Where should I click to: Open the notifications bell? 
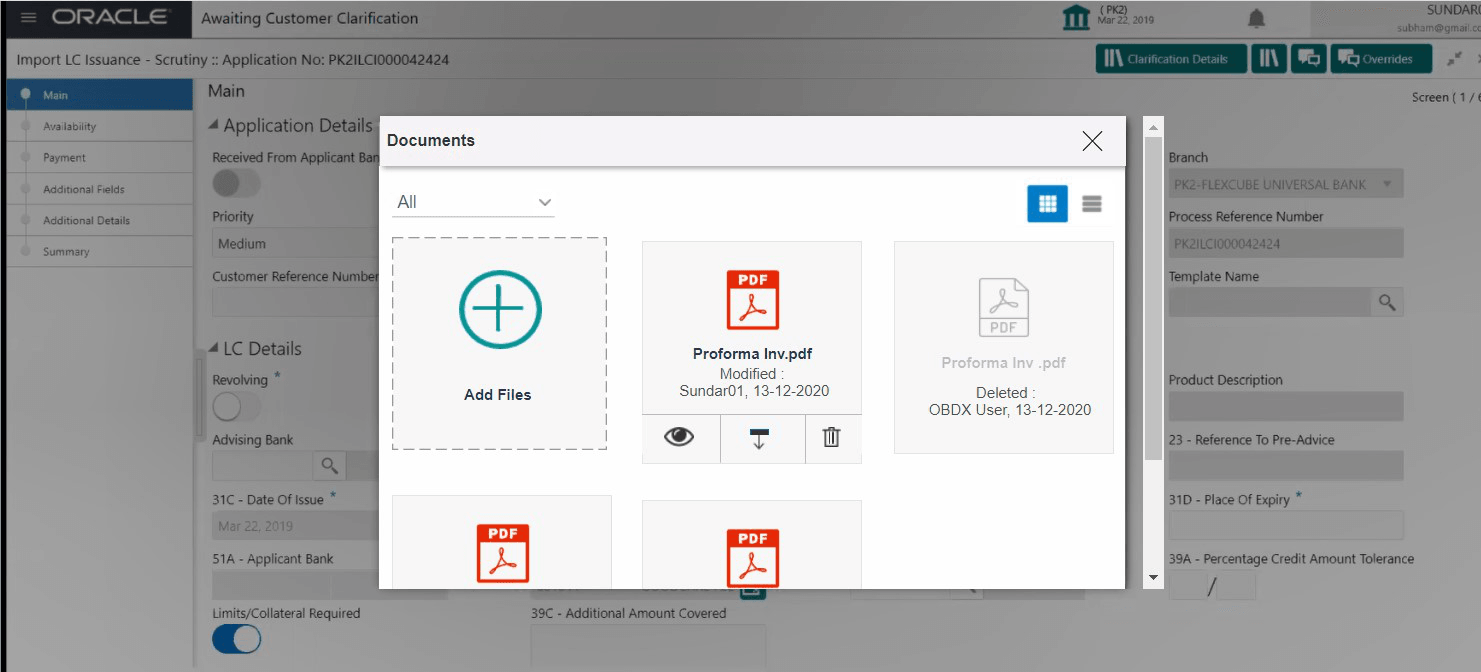[1254, 18]
